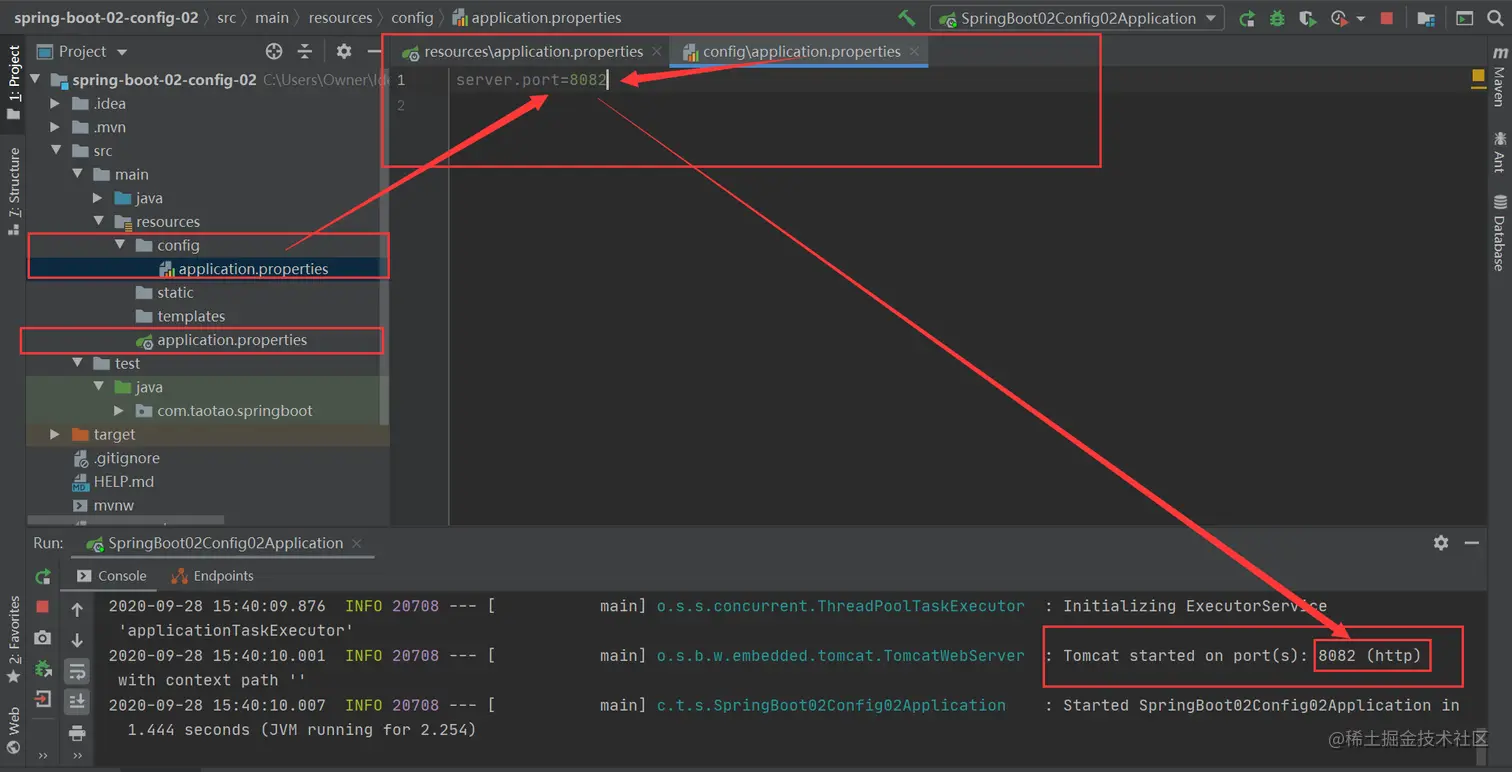Open Run panel settings gear
Viewport: 1512px width, 772px height.
[x=1441, y=542]
